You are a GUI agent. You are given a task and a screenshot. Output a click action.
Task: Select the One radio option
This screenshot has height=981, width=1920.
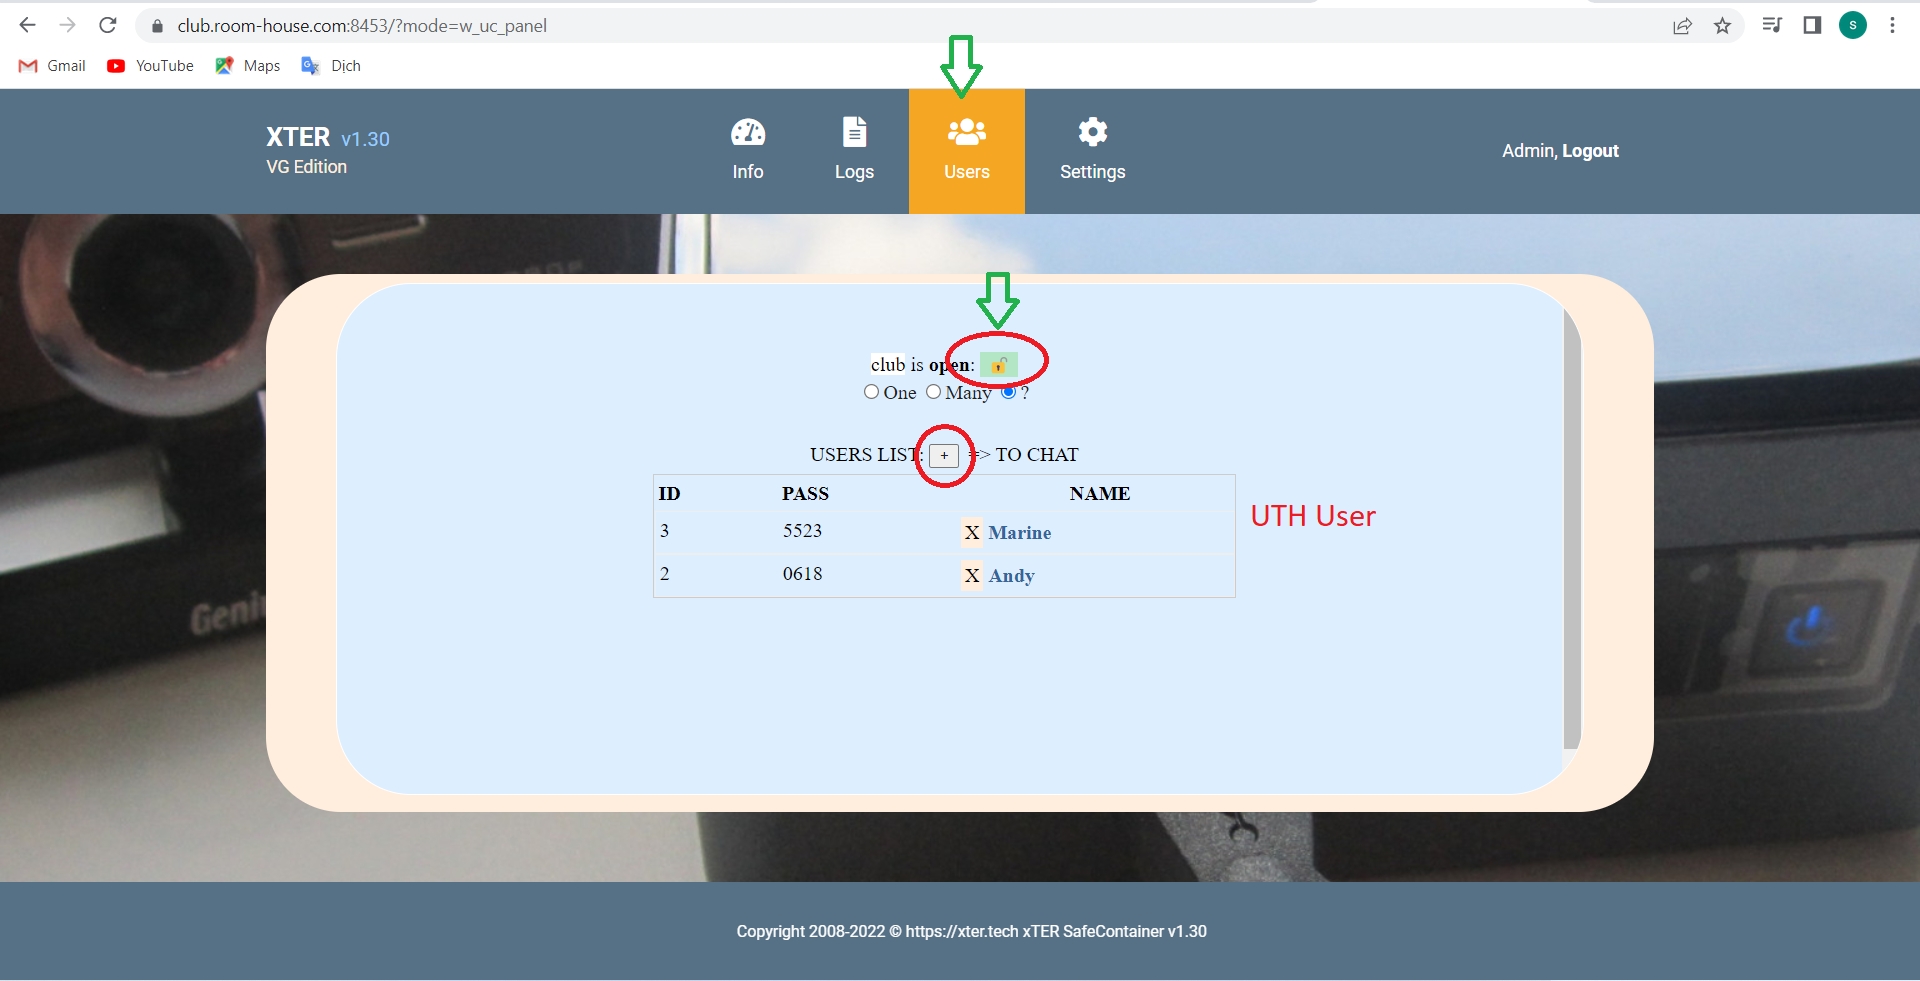coord(872,392)
